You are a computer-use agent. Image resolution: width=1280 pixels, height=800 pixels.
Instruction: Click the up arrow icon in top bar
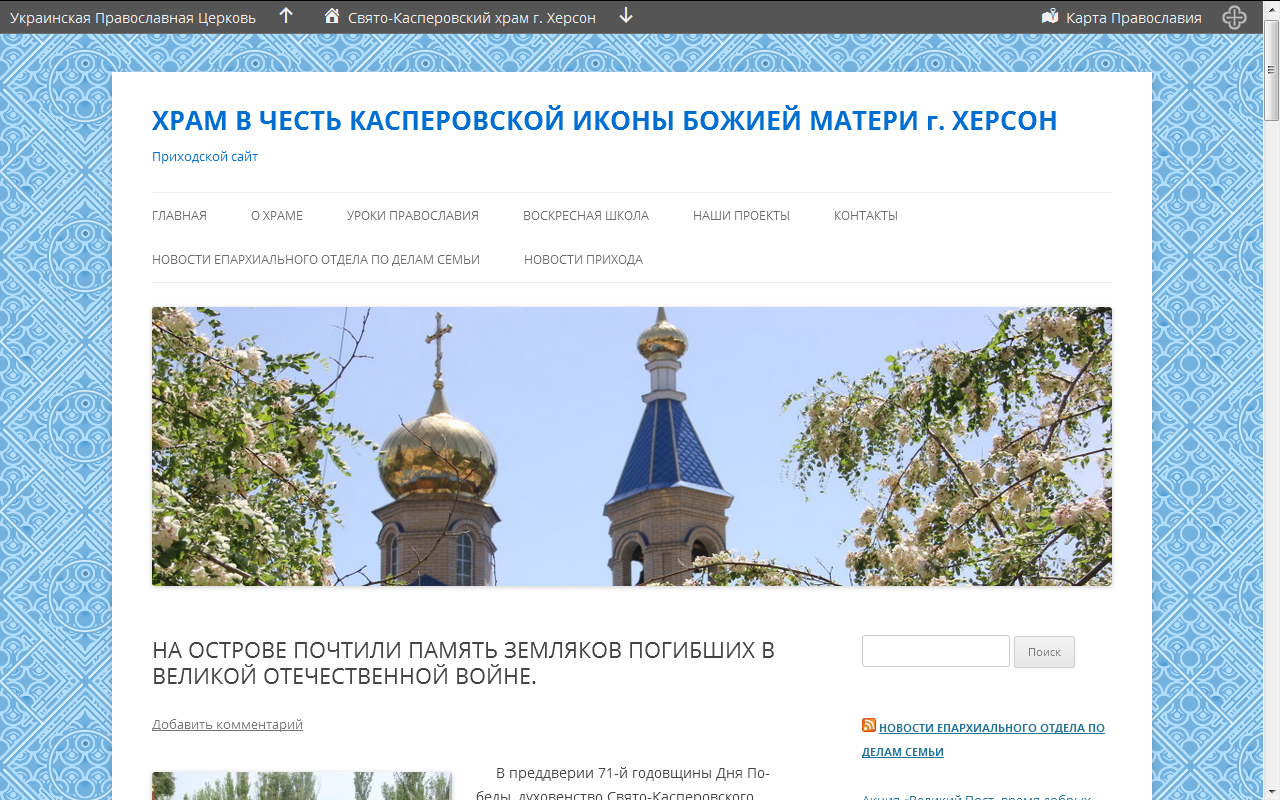286,16
